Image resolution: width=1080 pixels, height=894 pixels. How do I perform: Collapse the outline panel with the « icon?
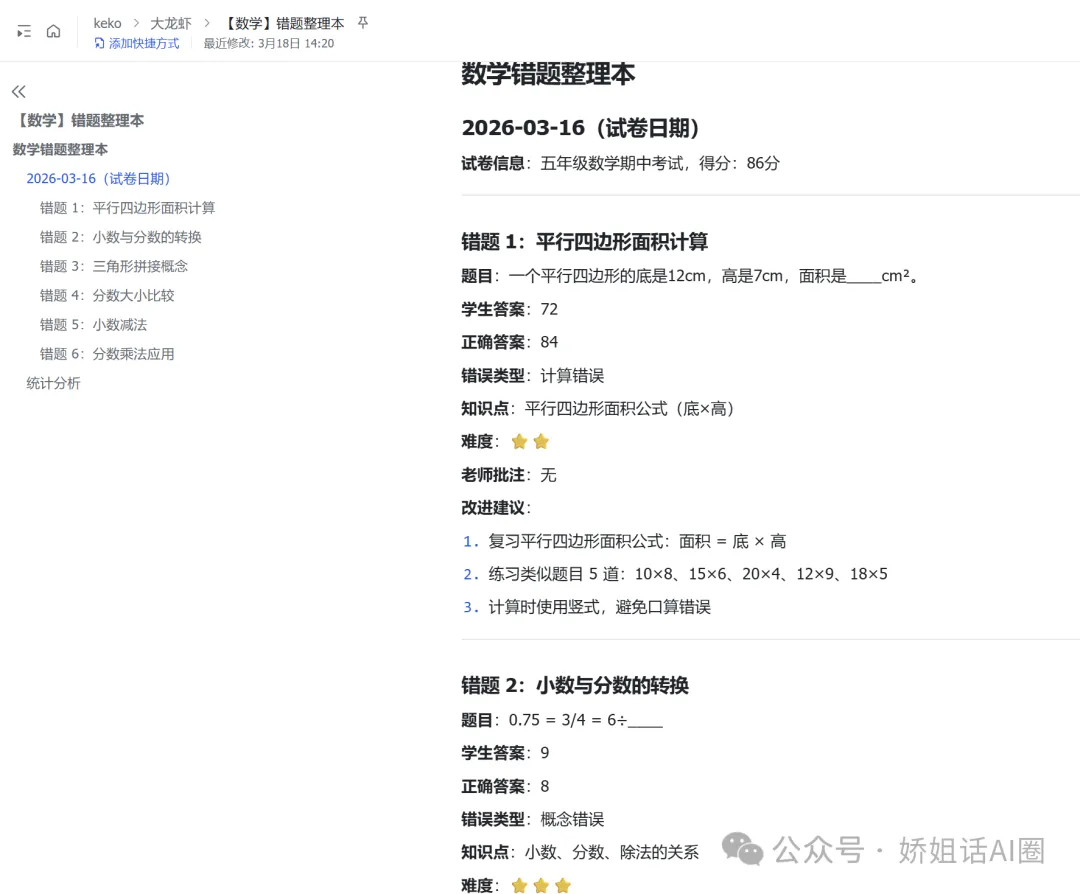pyautogui.click(x=18, y=91)
